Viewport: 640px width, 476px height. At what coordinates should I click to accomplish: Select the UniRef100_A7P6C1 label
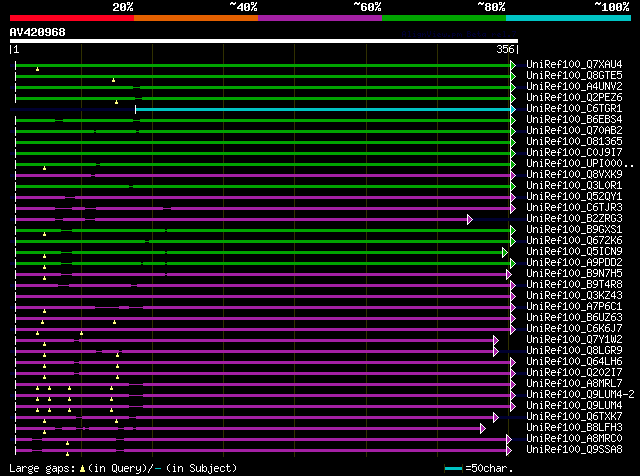pyautogui.click(x=574, y=307)
